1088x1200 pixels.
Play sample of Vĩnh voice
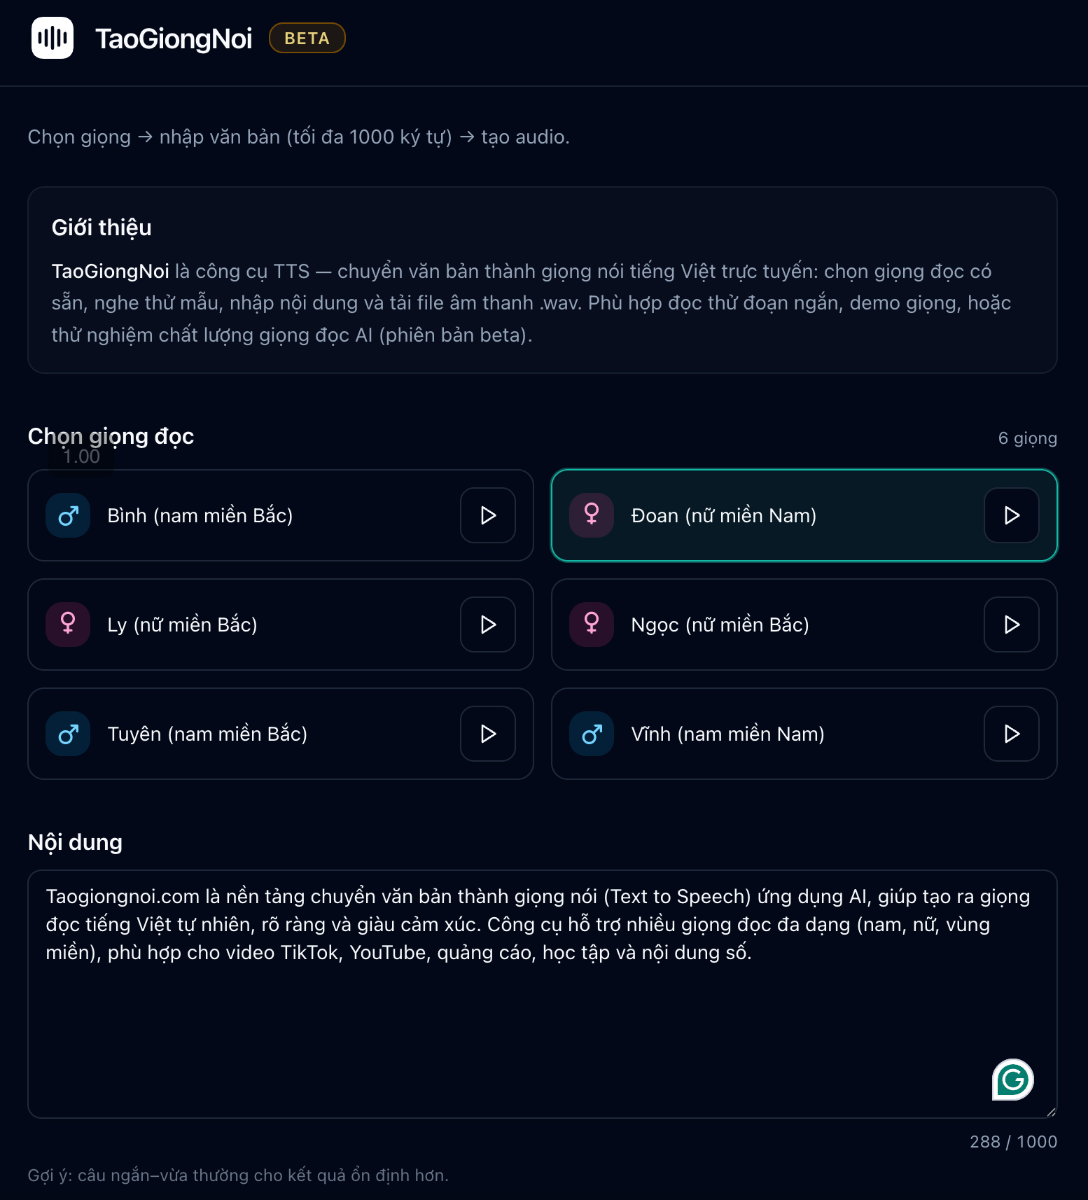(1011, 734)
